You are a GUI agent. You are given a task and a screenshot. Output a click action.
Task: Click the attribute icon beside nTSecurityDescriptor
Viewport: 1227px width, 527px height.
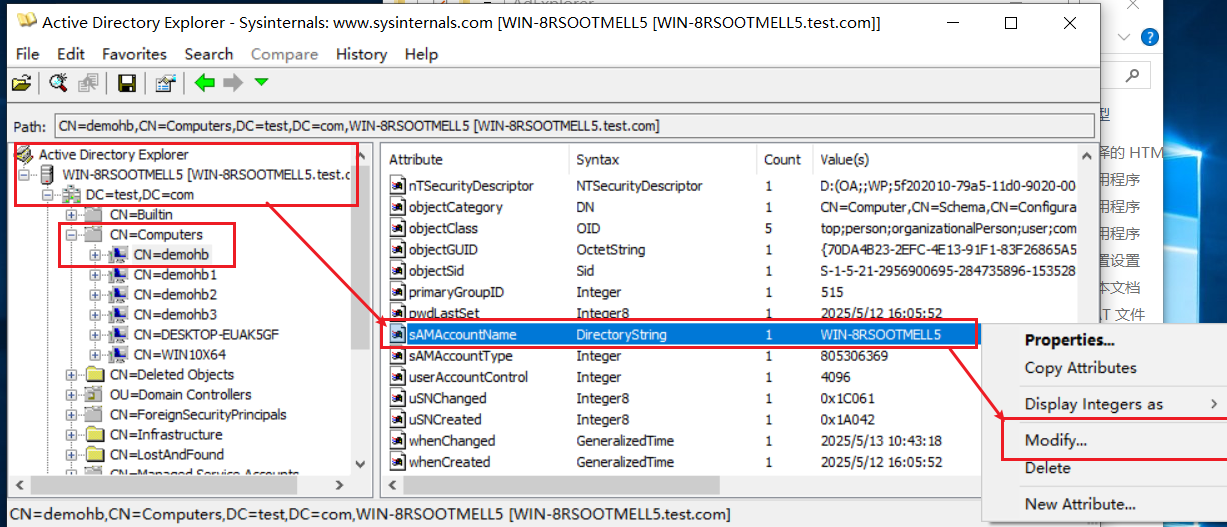tap(397, 186)
